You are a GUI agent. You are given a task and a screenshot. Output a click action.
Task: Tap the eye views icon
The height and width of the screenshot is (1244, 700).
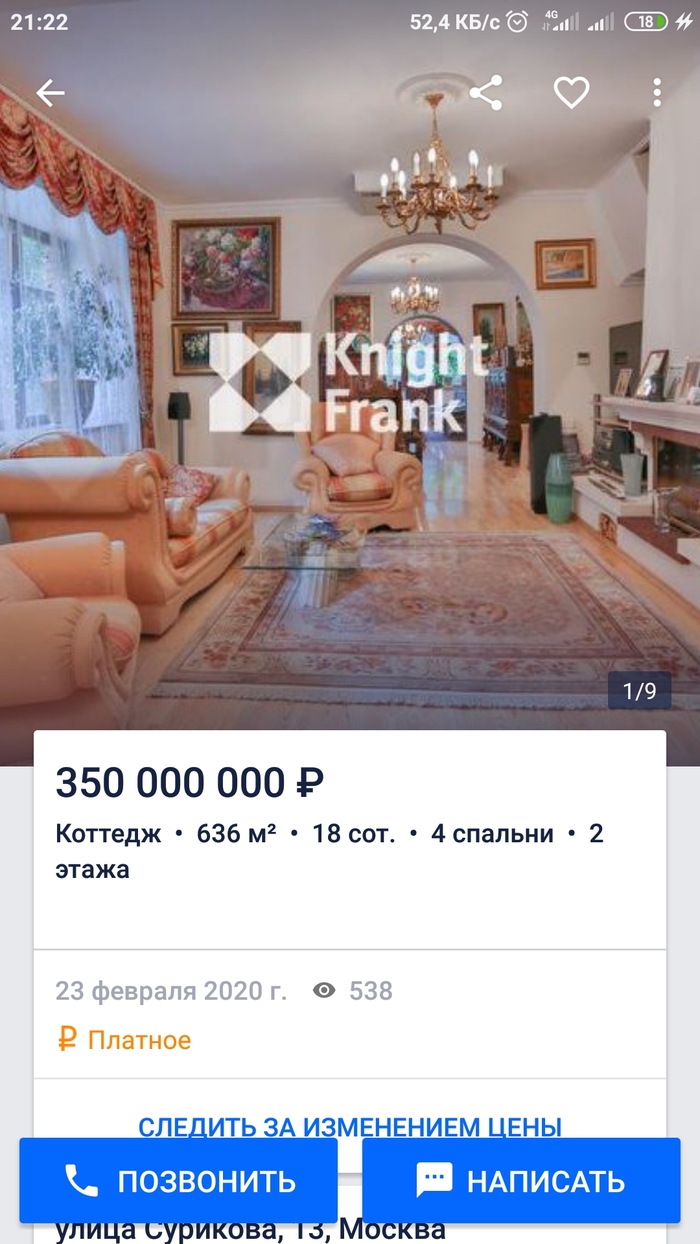324,991
